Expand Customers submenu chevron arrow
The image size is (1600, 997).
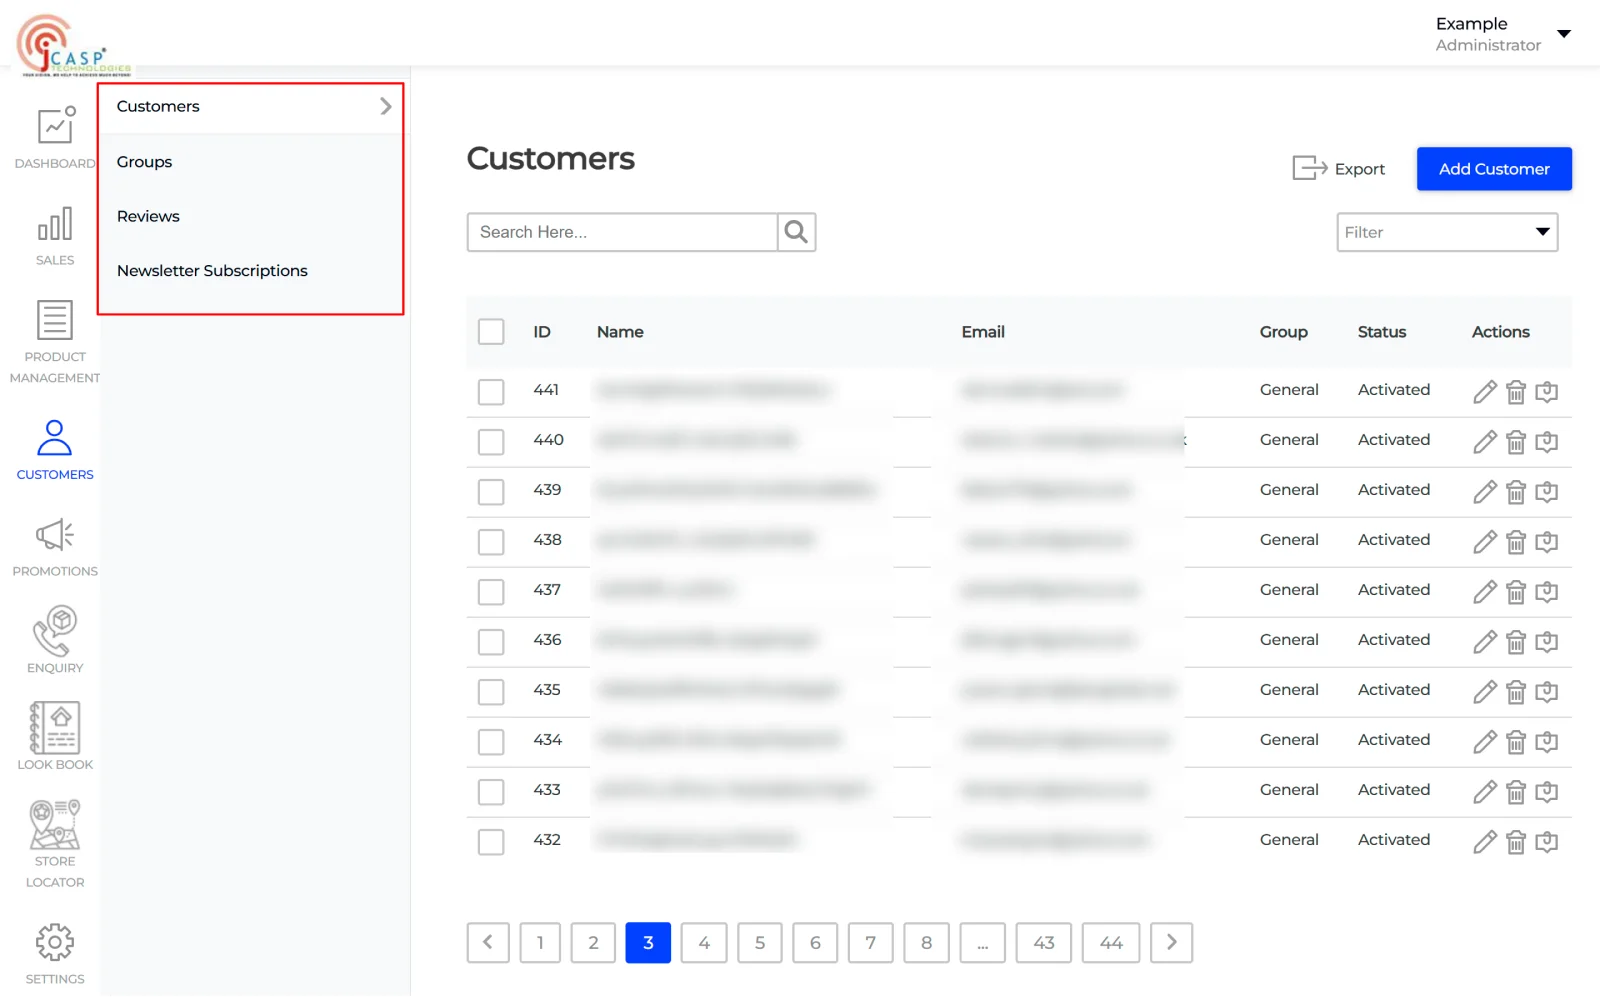[386, 107]
